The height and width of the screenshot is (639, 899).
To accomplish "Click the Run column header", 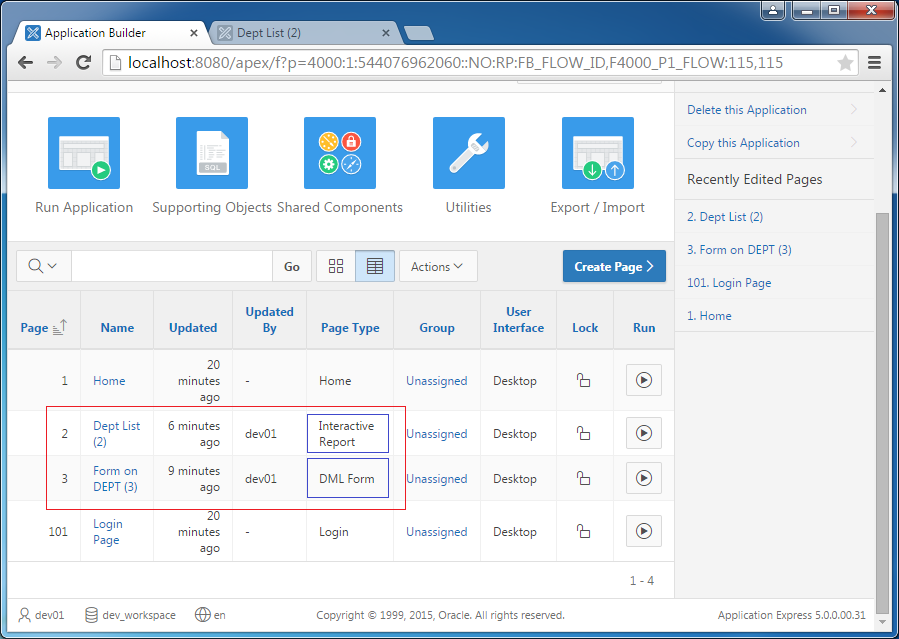I will 644,328.
